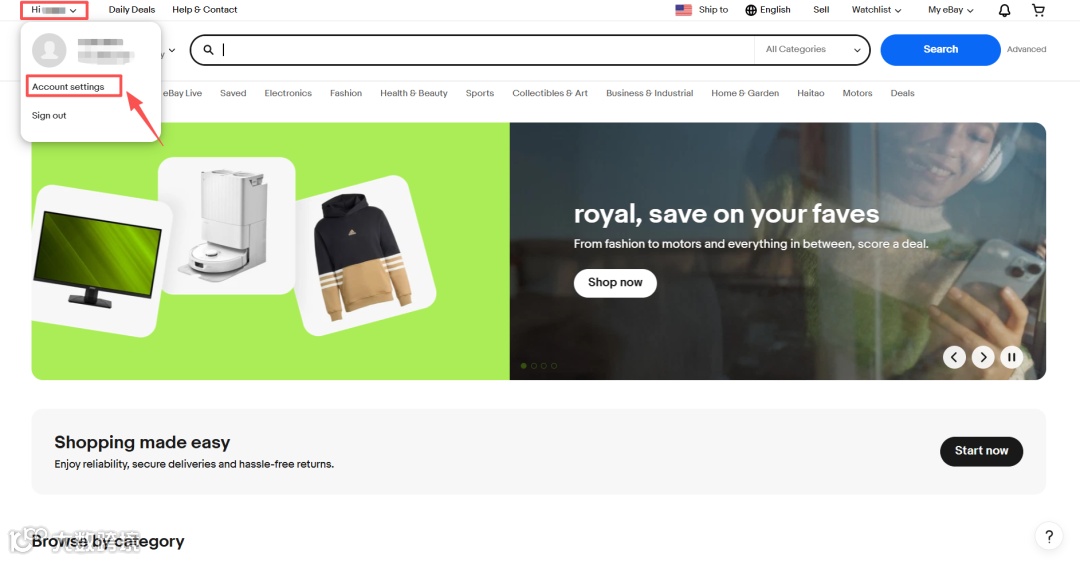Screen dimensions: 1080x561
Task: Open the Sports category tab
Action: point(479,93)
